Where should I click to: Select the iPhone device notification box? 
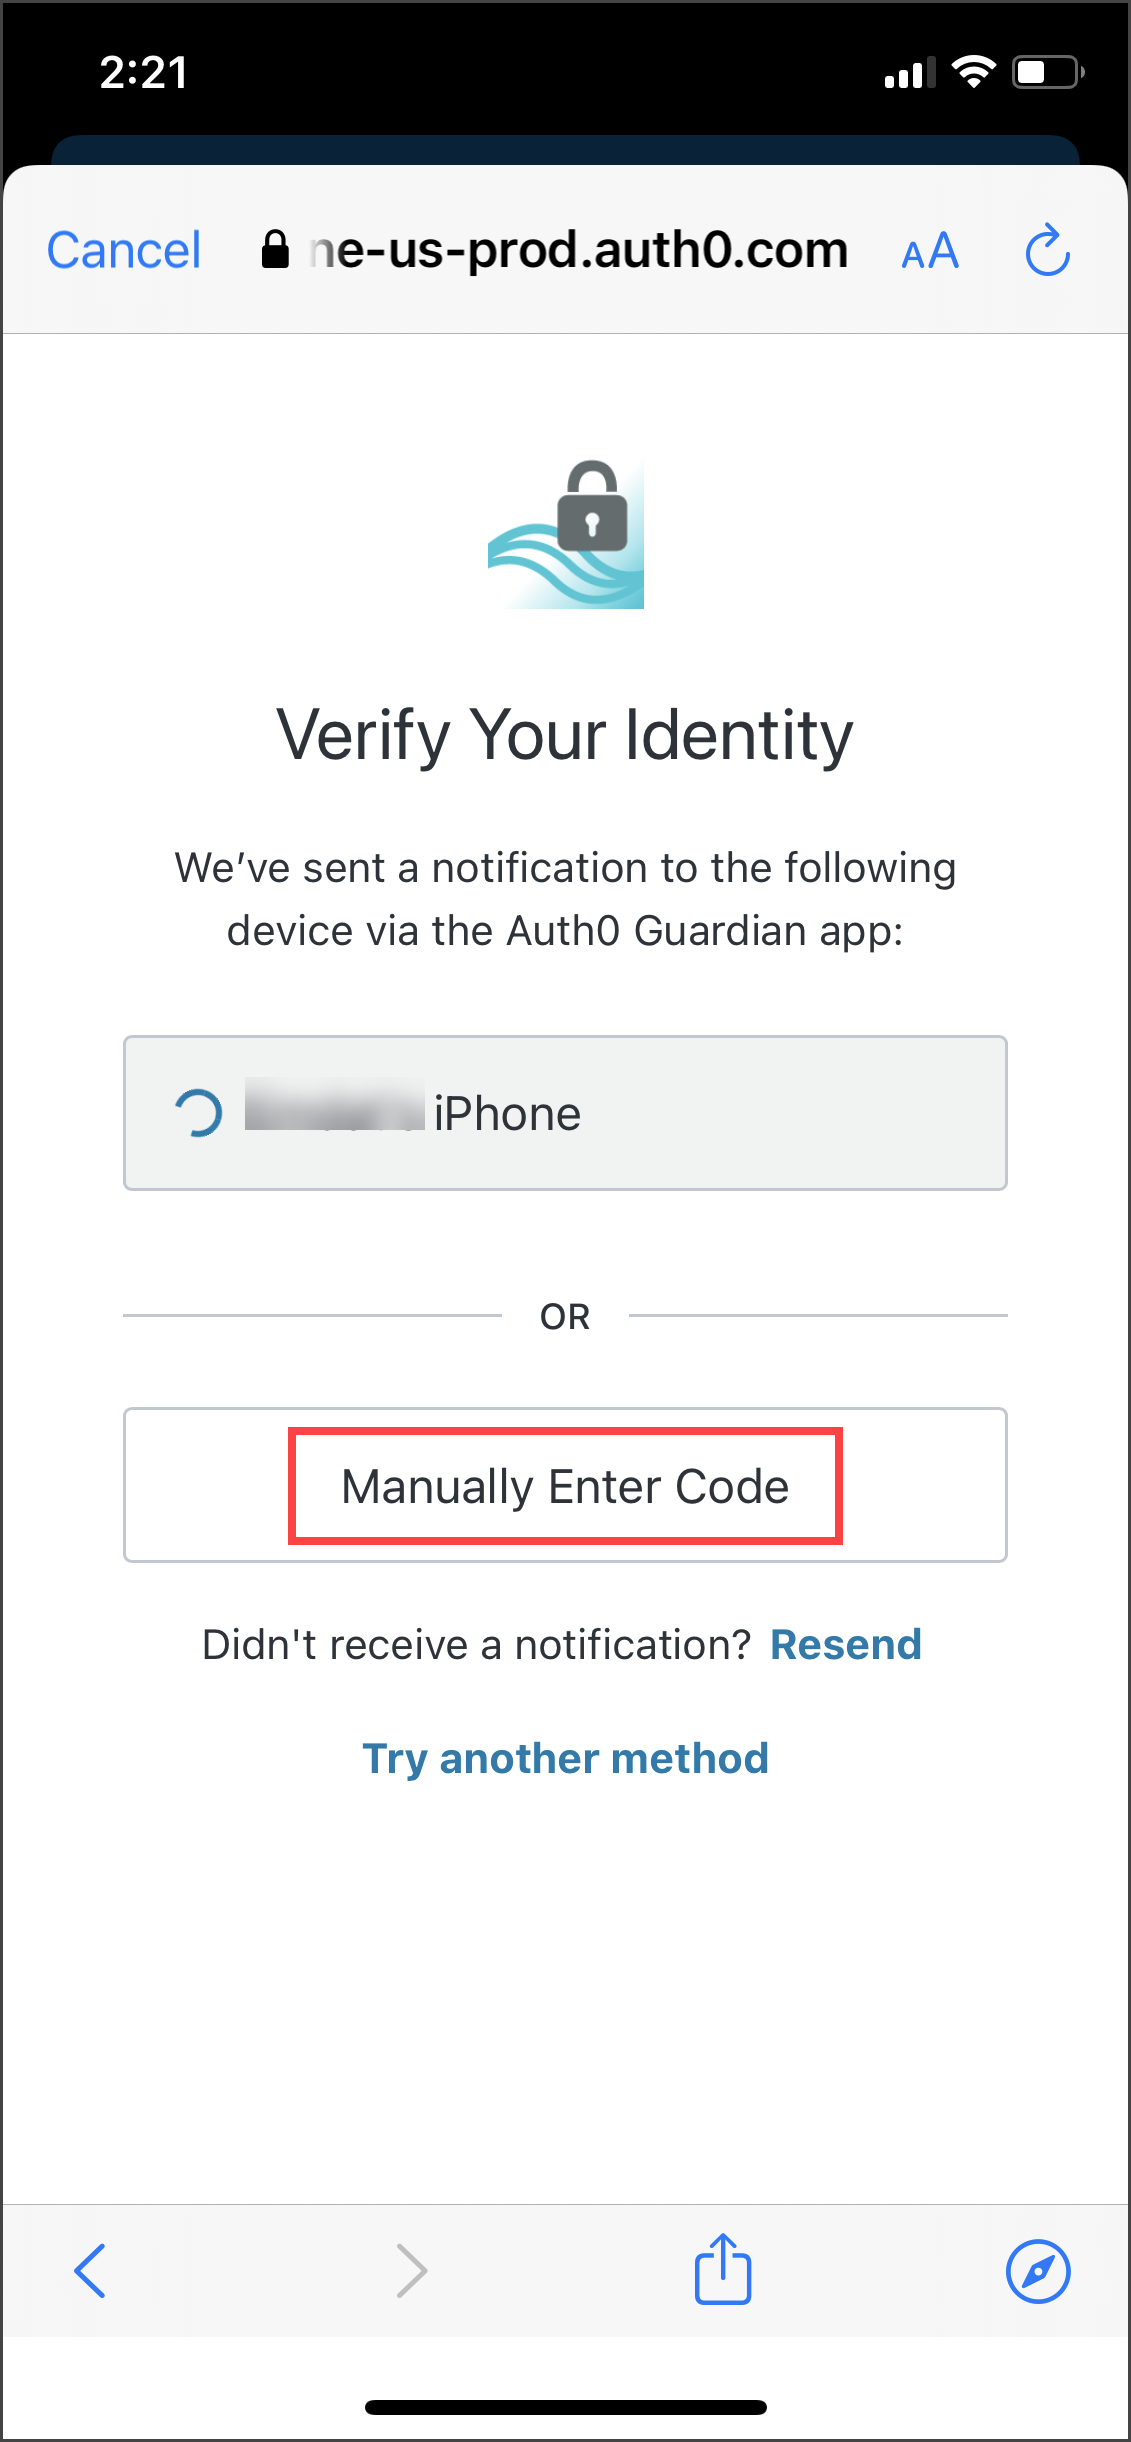click(565, 1113)
